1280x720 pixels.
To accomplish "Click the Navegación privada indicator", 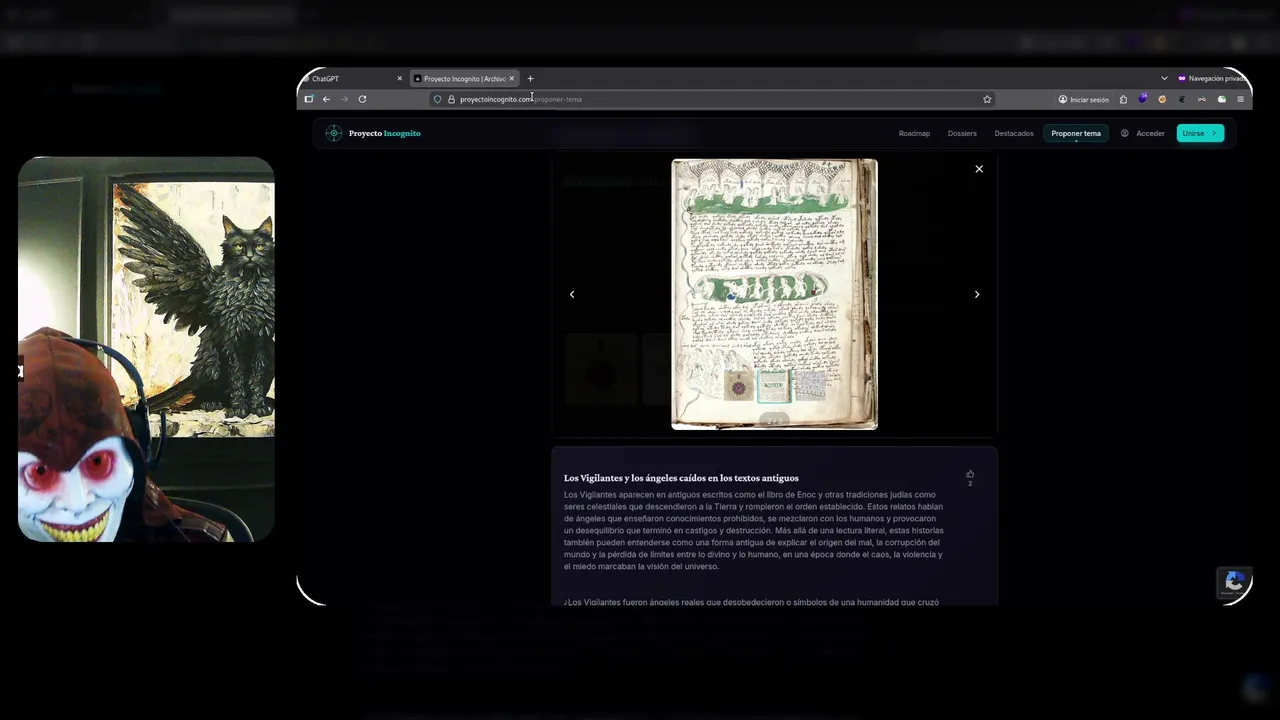I will [x=1211, y=78].
